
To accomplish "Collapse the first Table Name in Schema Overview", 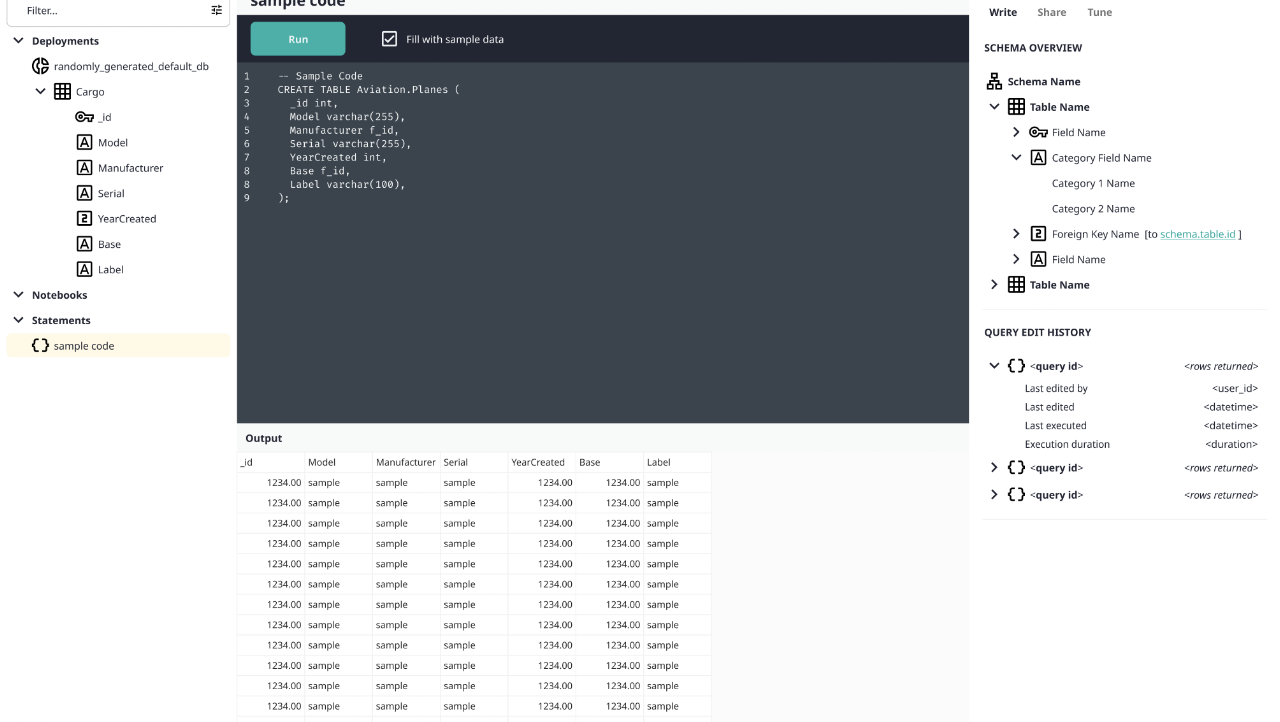I will click(994, 107).
